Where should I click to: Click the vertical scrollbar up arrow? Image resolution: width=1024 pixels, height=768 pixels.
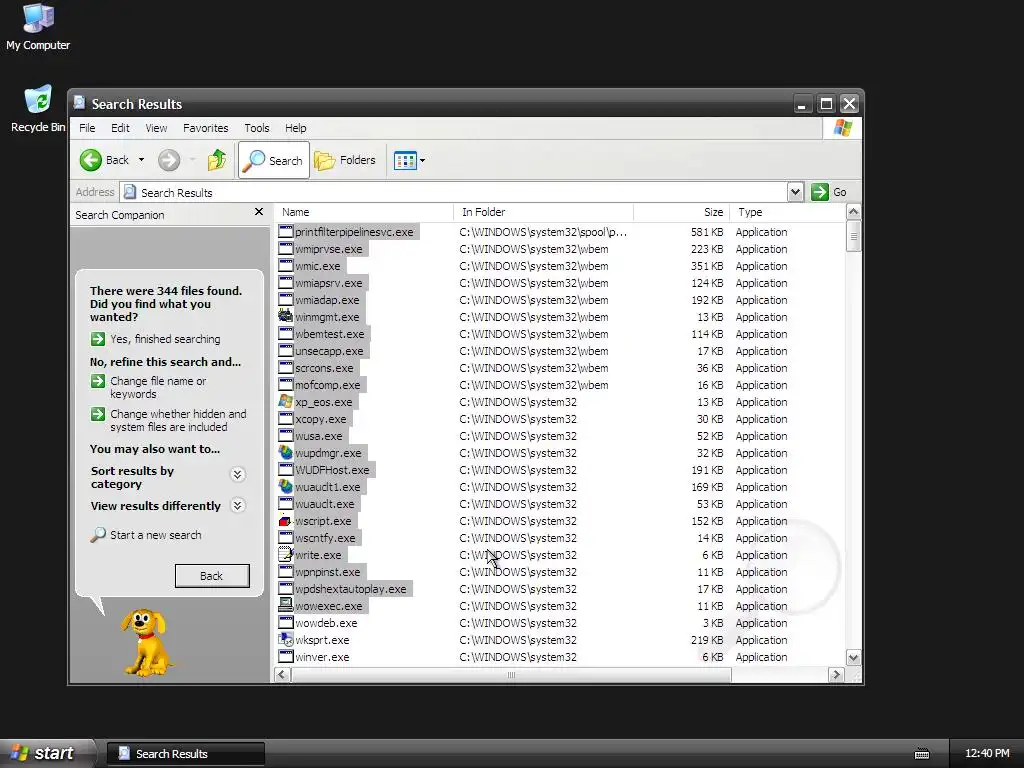click(x=853, y=212)
